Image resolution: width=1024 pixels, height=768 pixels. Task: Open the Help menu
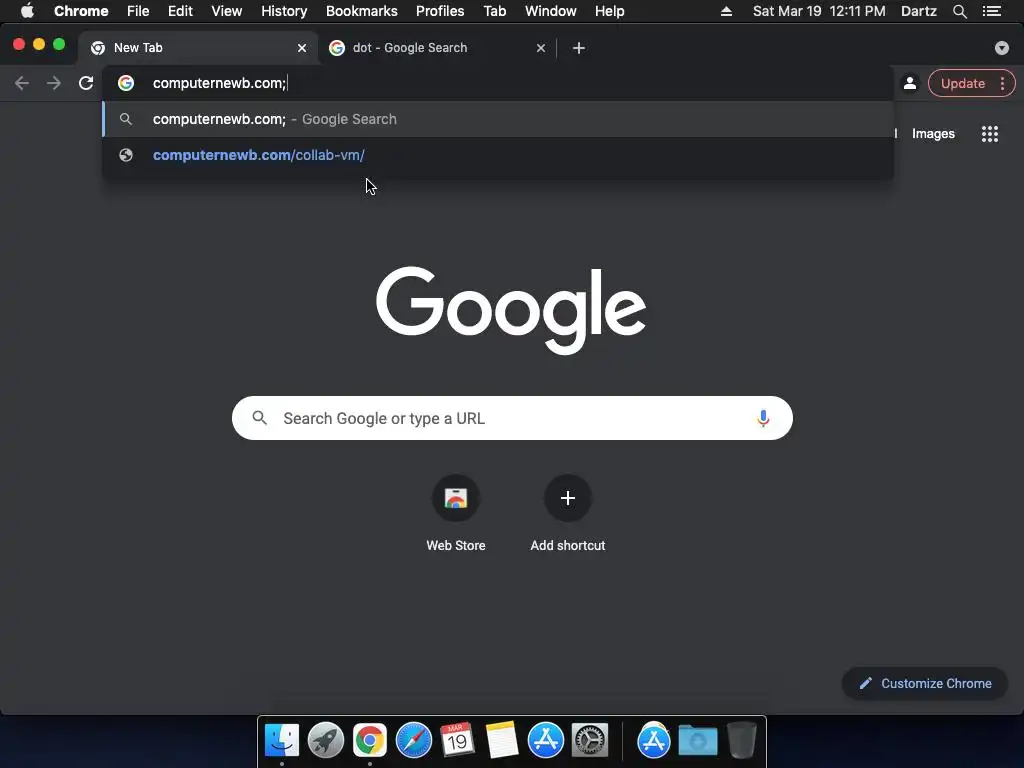pos(609,11)
